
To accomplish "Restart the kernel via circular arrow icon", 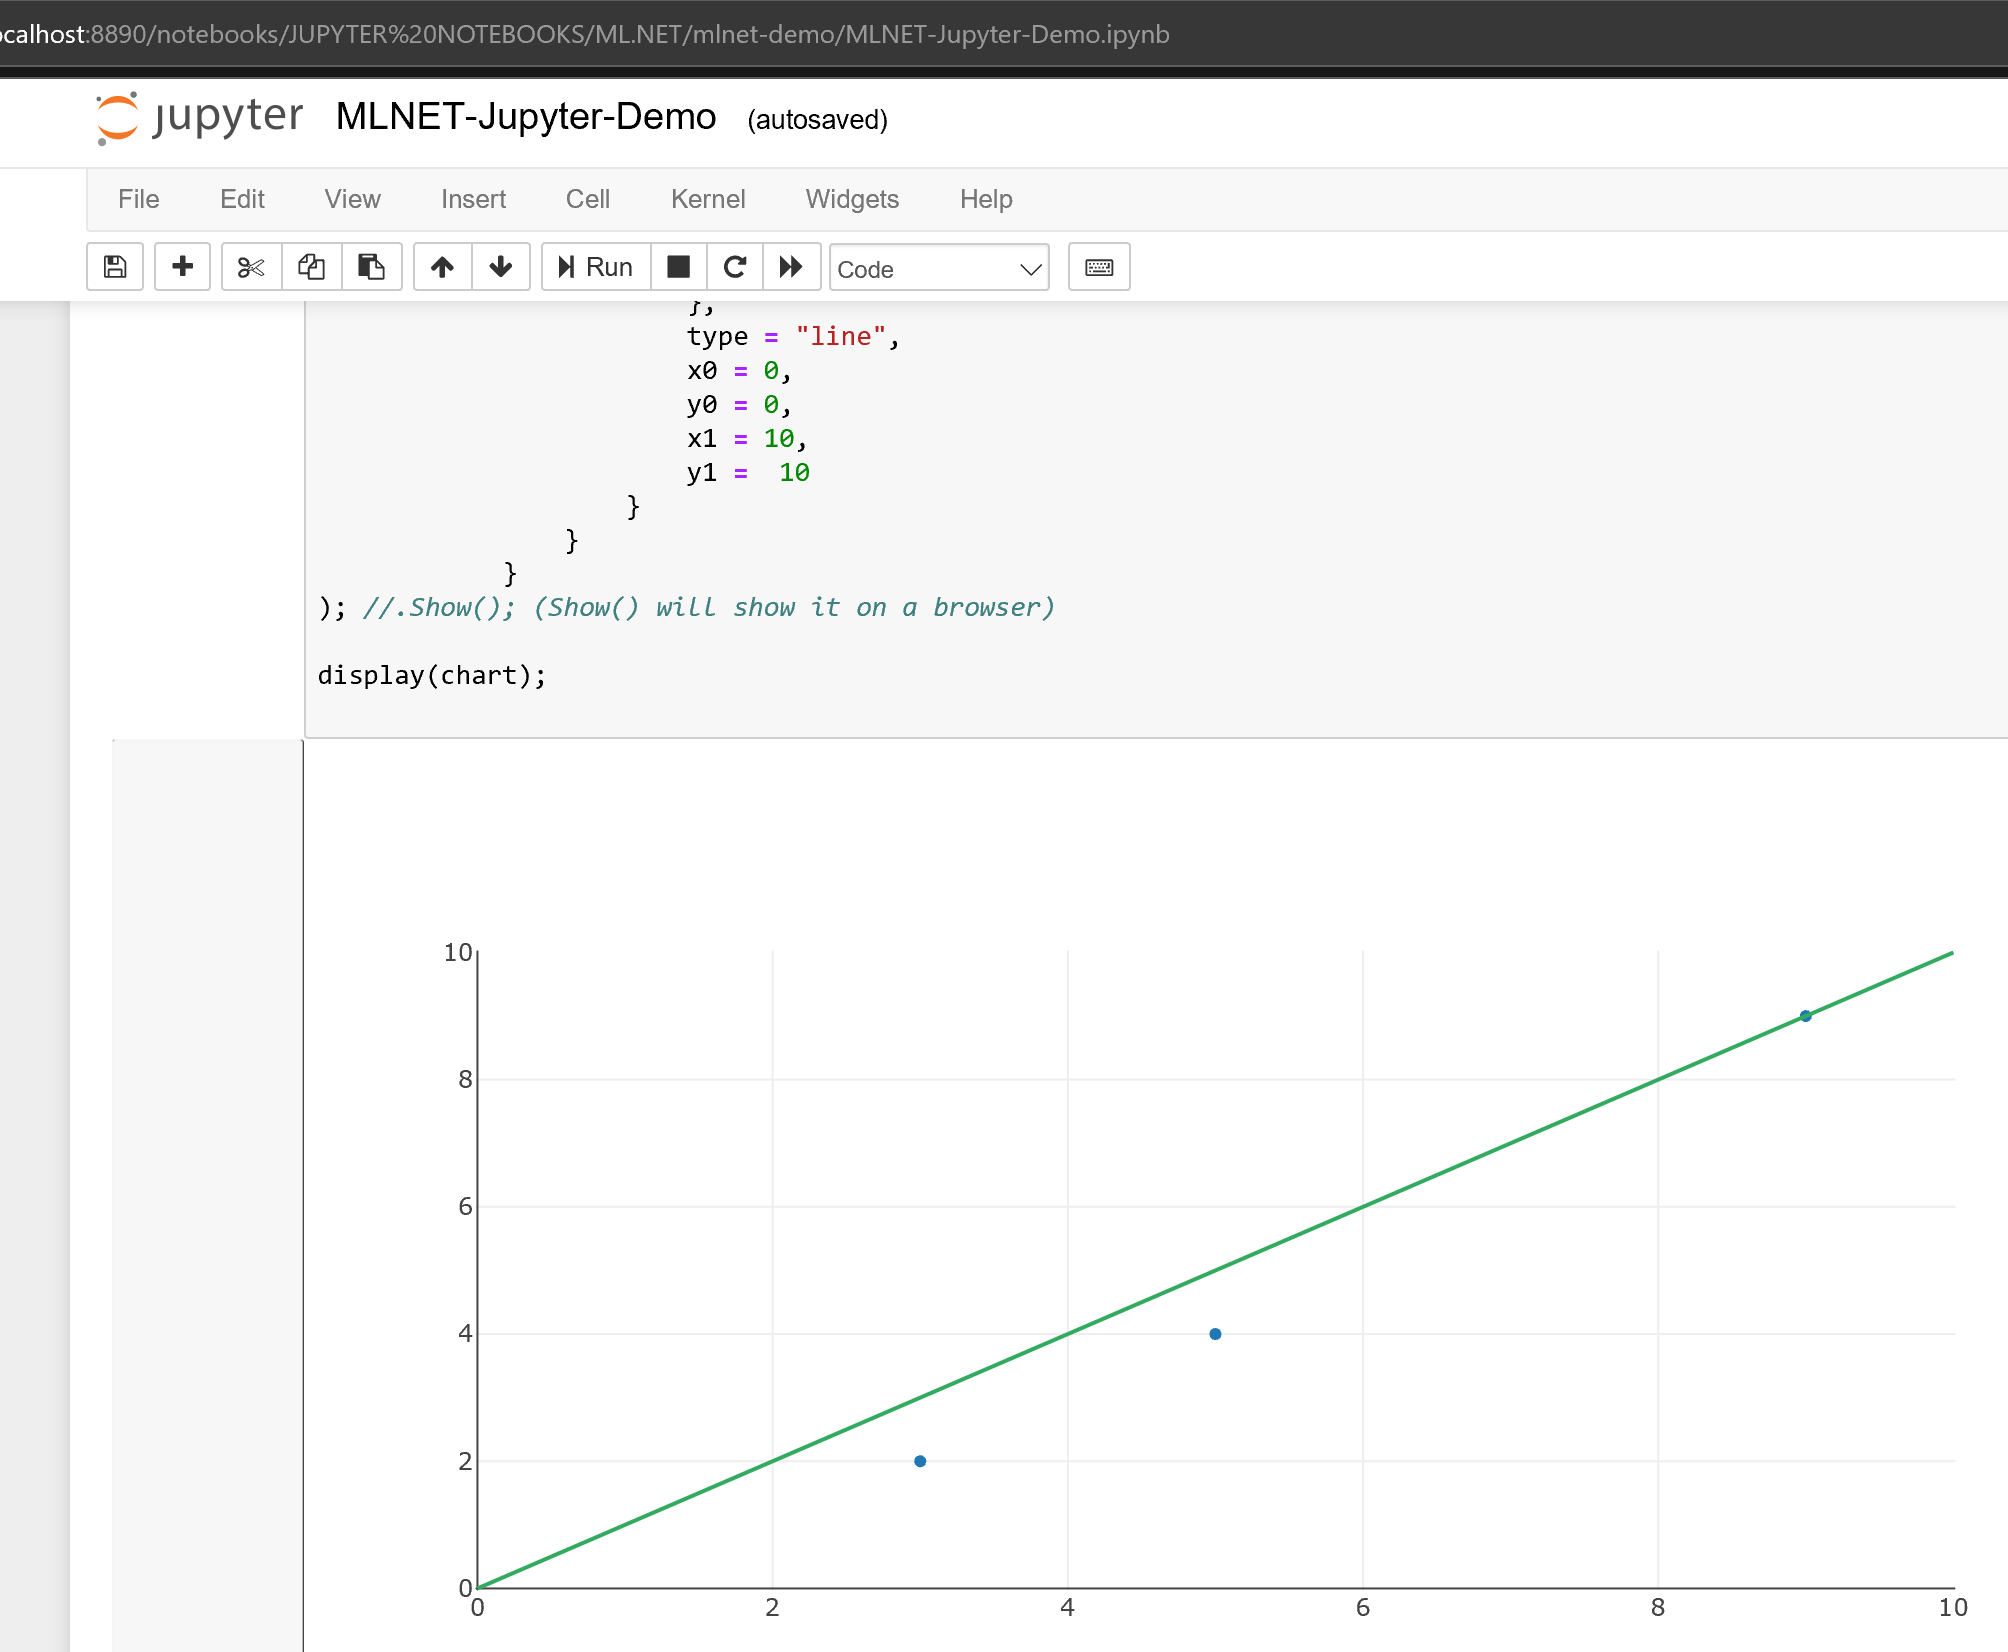I will click(735, 267).
